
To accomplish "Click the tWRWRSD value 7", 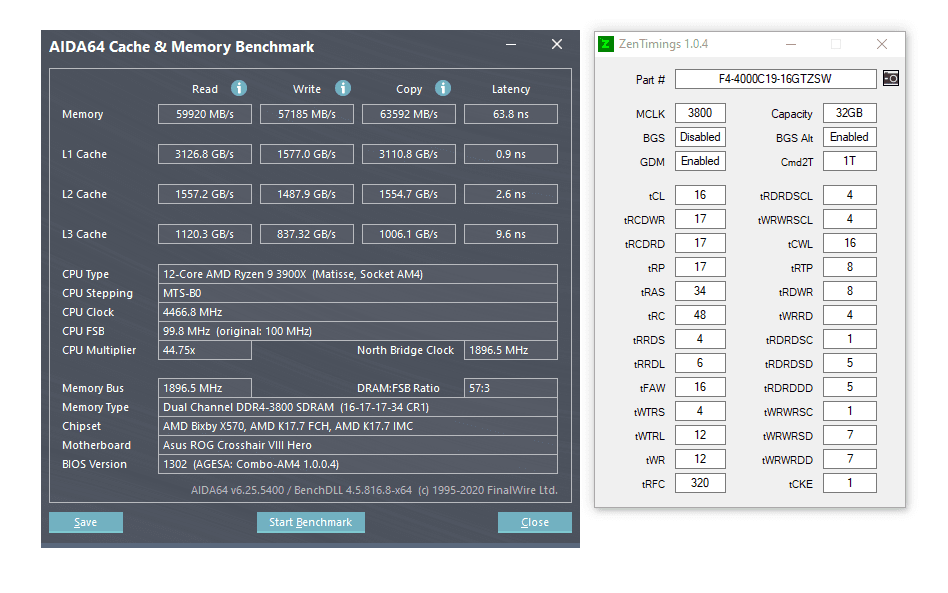I will [849, 435].
